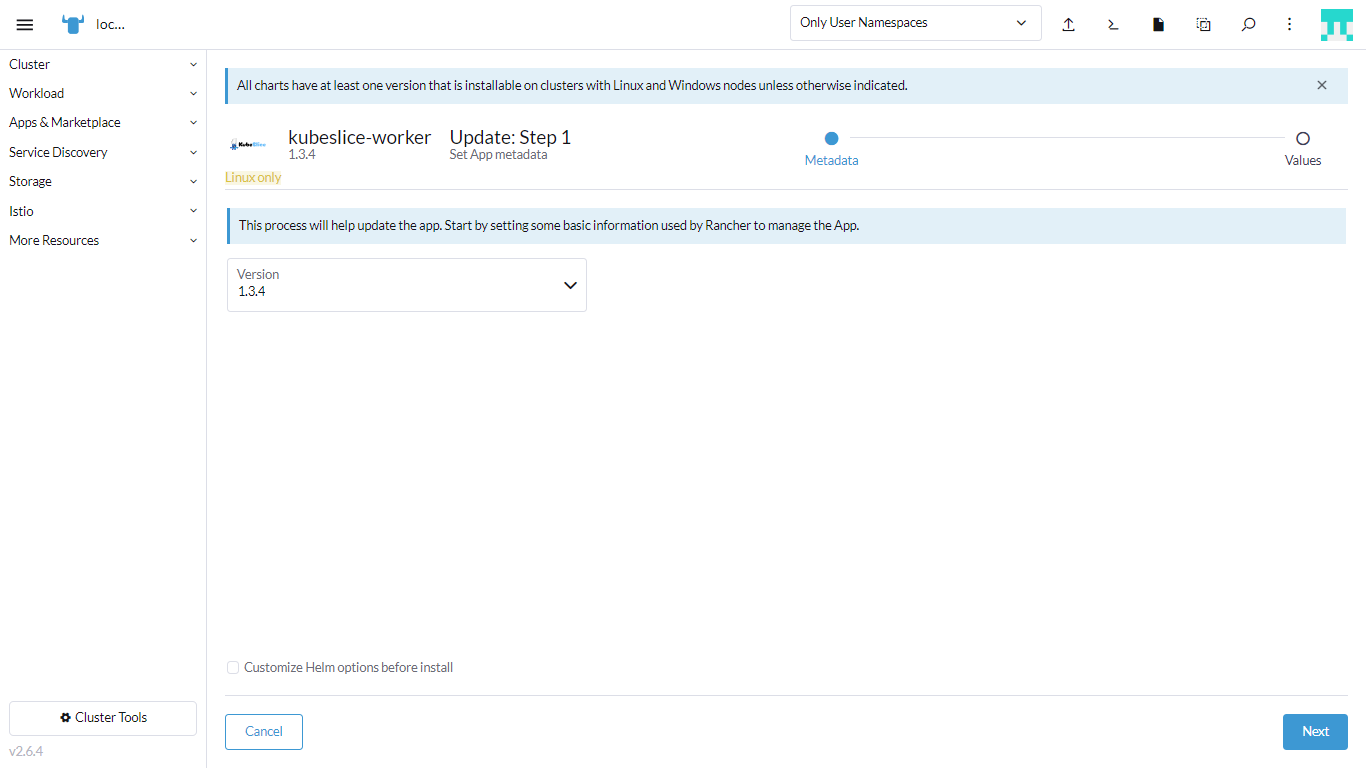Click the Values step circle
The width and height of the screenshot is (1366, 768).
1302,138
